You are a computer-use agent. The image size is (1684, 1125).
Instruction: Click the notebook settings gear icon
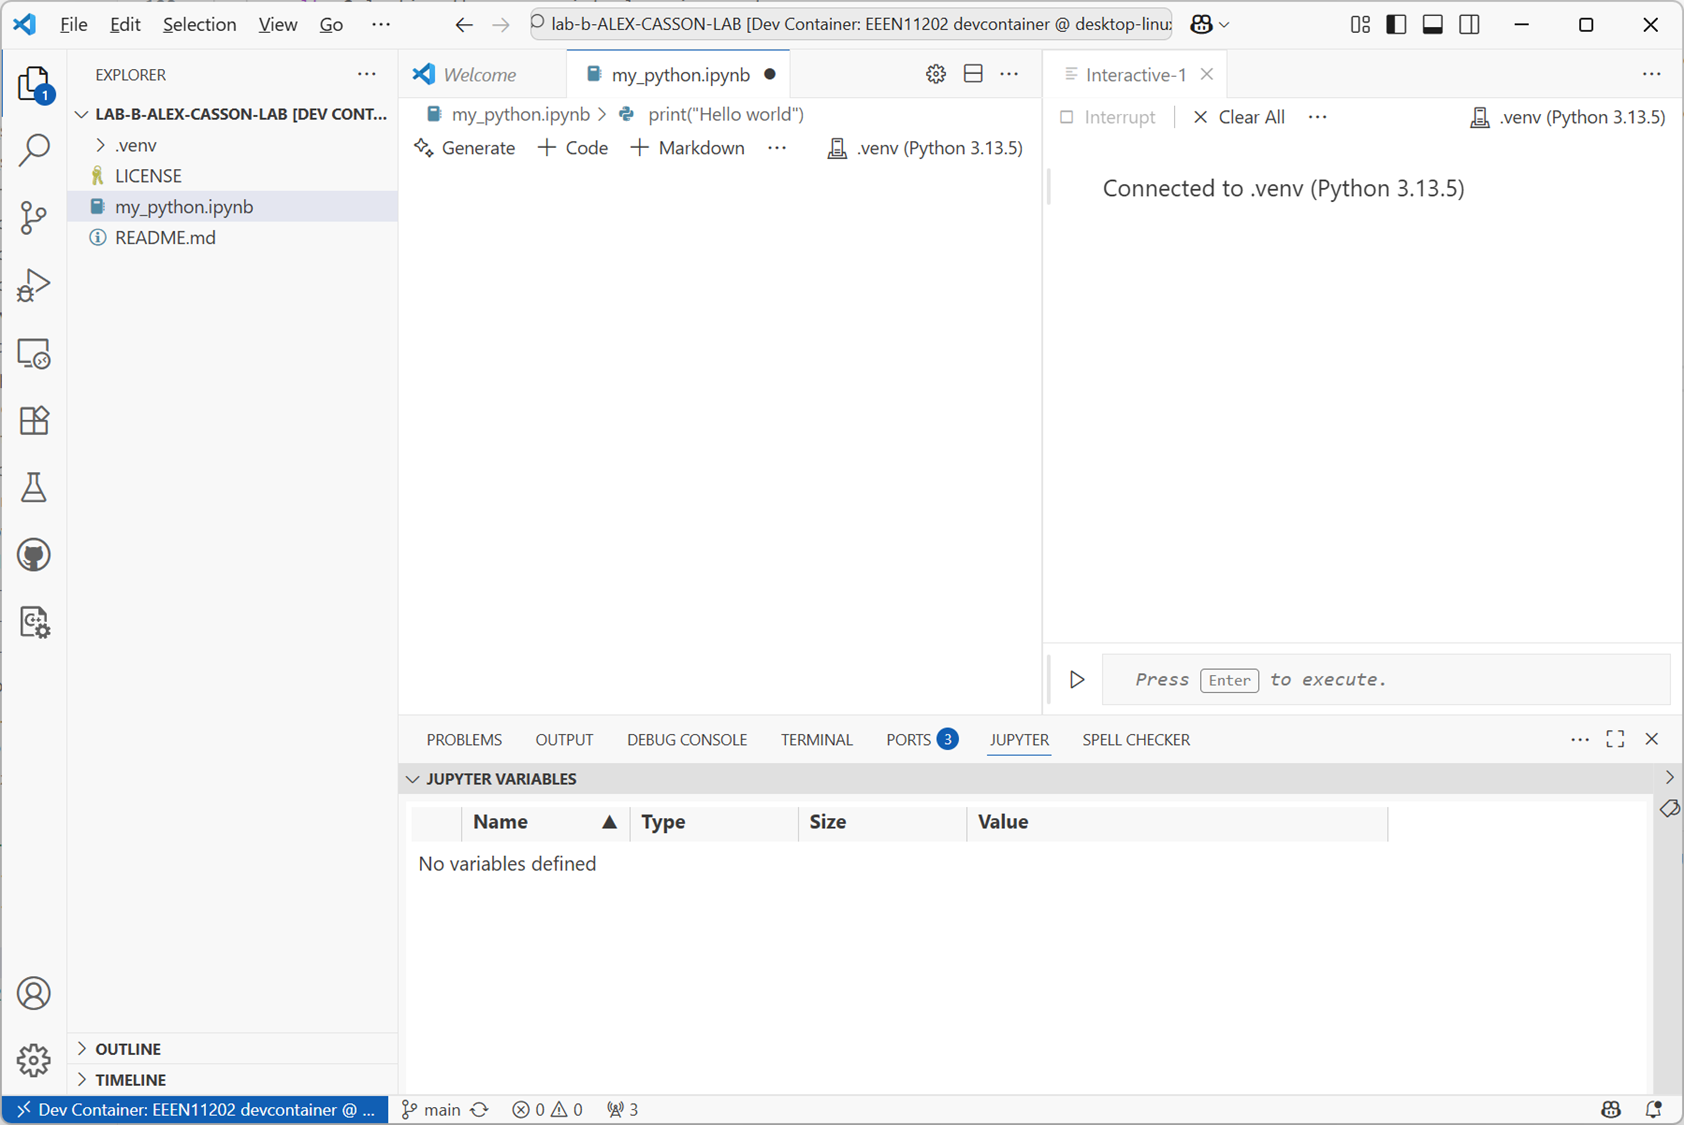tap(935, 74)
